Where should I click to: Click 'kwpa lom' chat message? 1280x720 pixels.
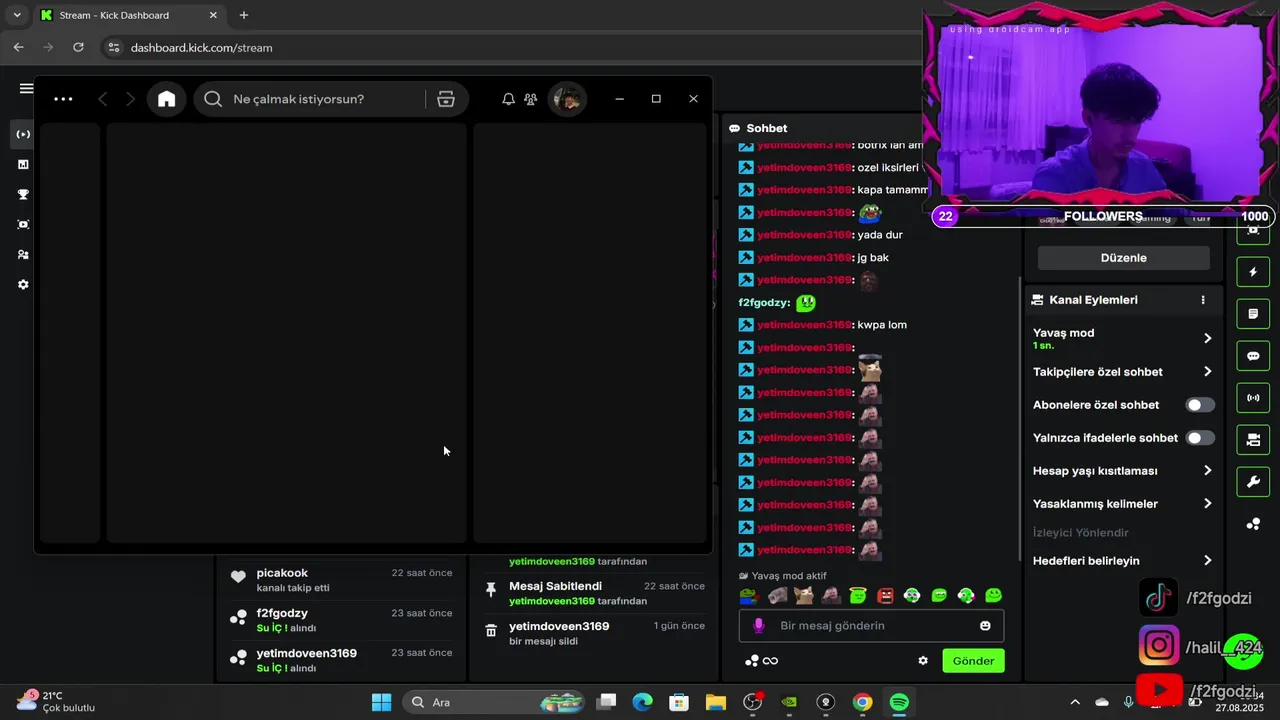(882, 325)
